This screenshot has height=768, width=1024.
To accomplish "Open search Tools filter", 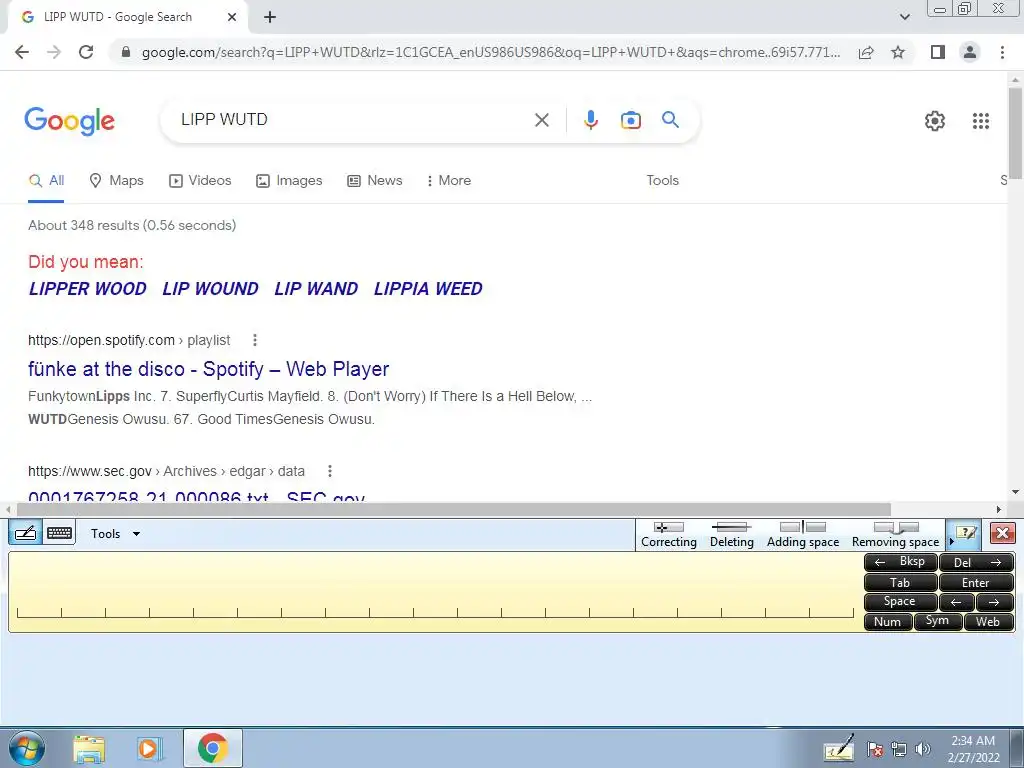I will 662,181.
